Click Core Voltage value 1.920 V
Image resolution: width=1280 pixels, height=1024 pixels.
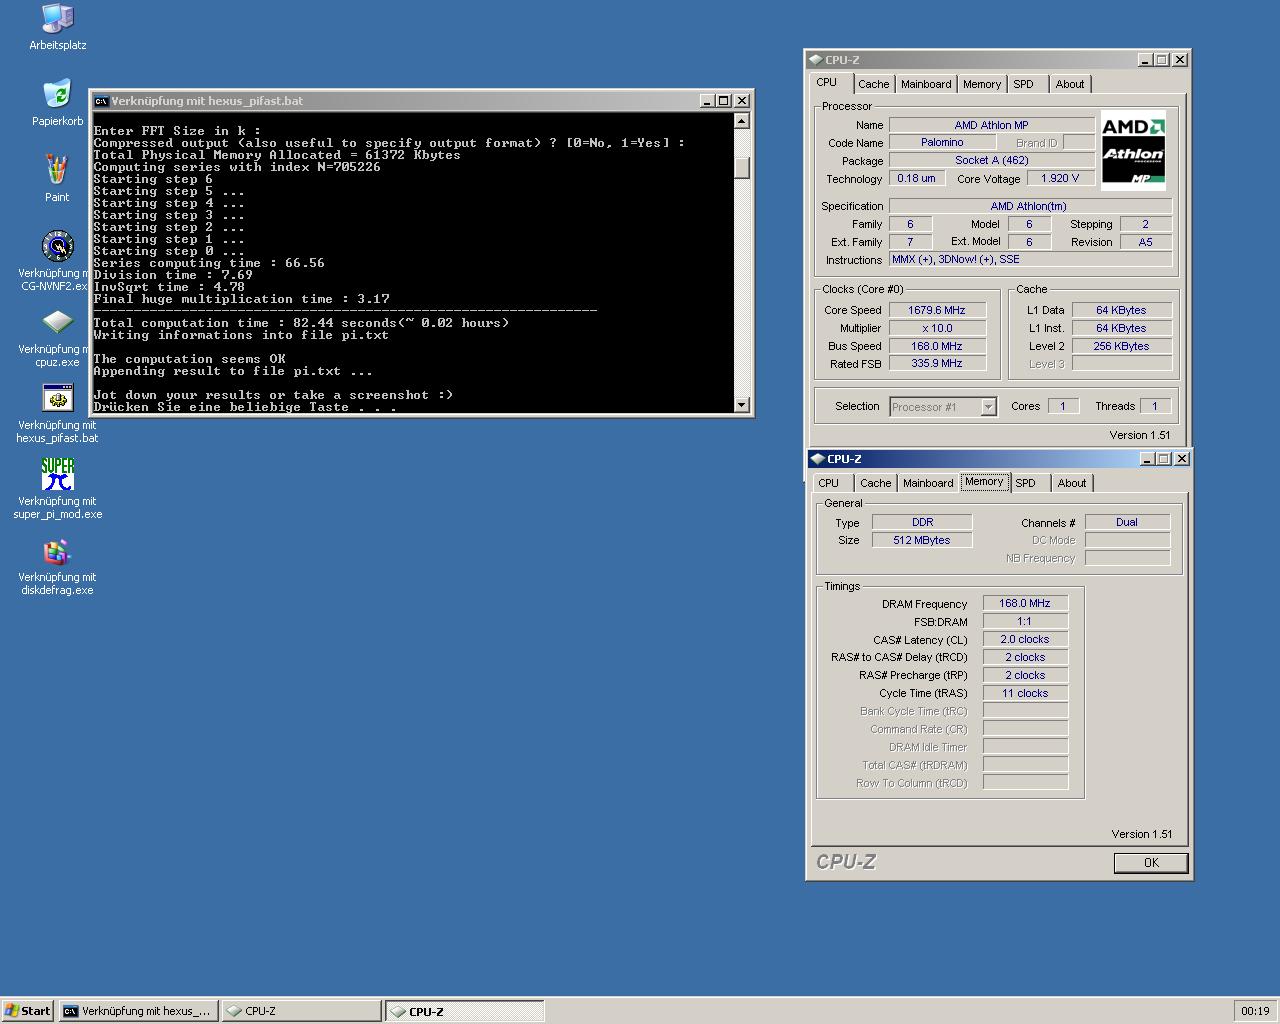[1060, 179]
